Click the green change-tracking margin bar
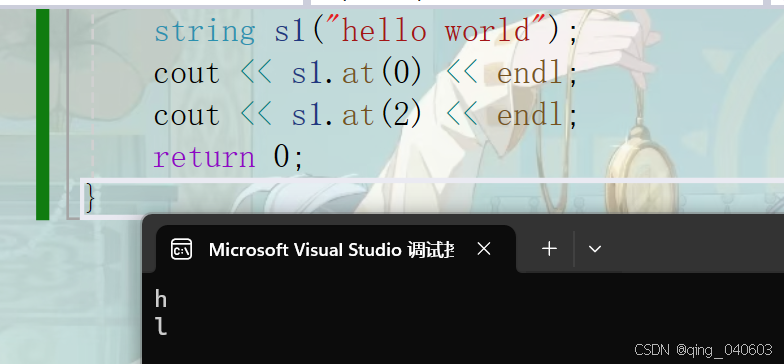 point(42,114)
